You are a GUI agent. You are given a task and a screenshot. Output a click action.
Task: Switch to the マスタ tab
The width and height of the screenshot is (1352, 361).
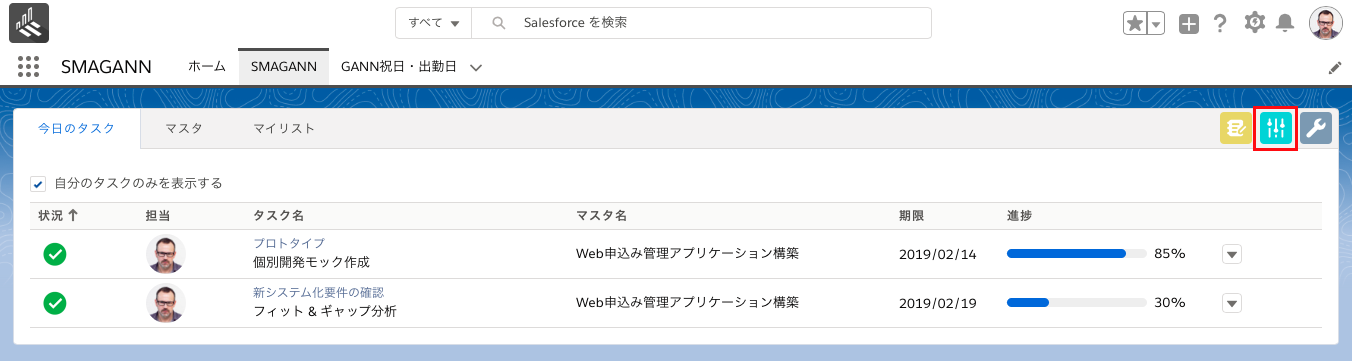pos(184,128)
